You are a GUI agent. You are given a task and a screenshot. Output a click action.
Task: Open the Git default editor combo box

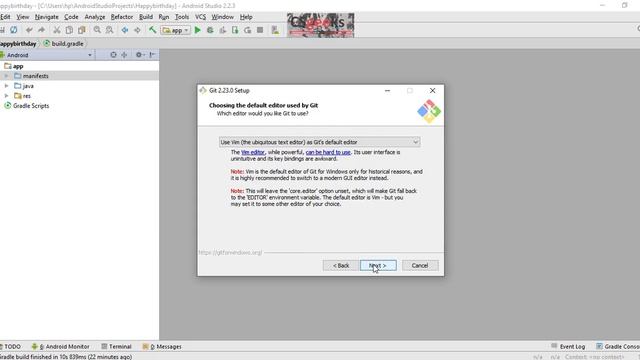click(320, 142)
